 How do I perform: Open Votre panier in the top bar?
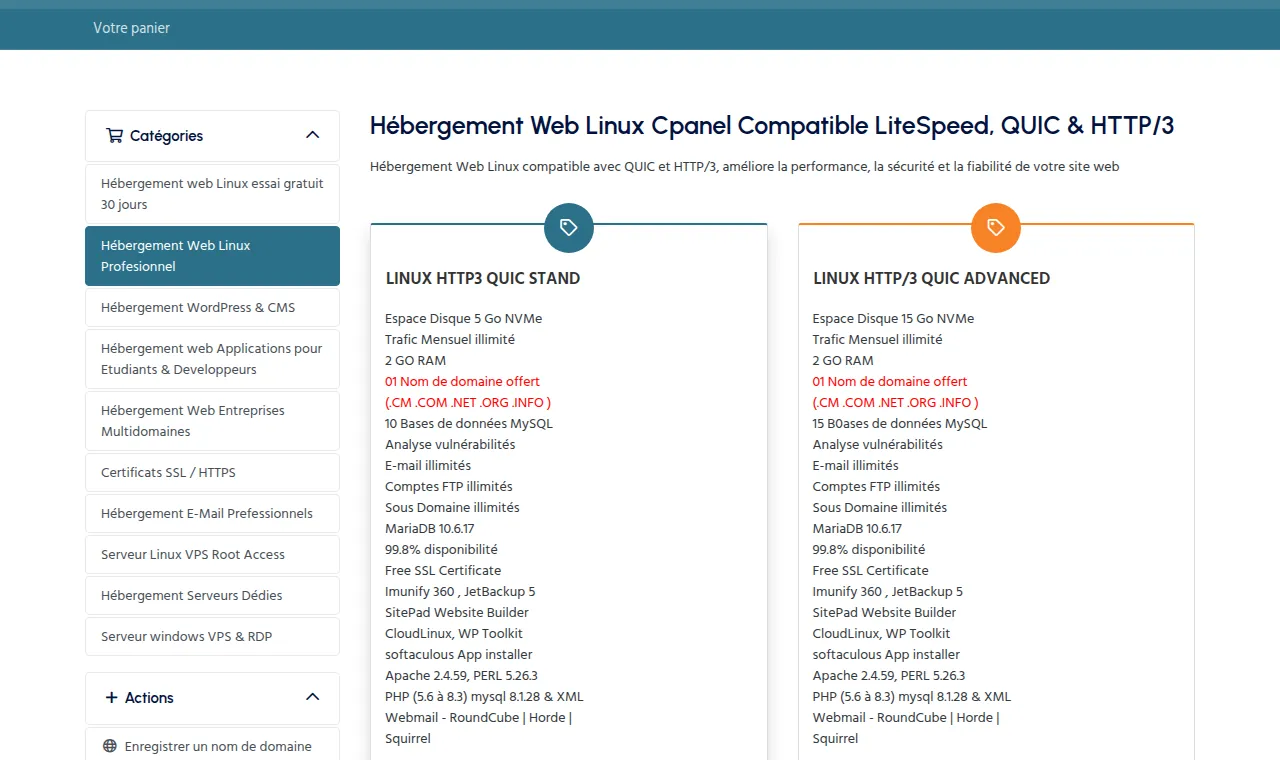[132, 28]
